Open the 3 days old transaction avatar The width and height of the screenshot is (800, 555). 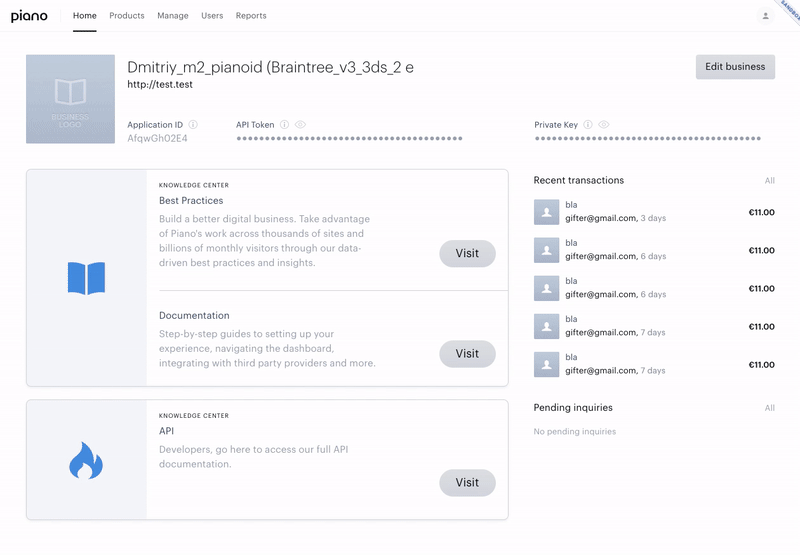[546, 212]
